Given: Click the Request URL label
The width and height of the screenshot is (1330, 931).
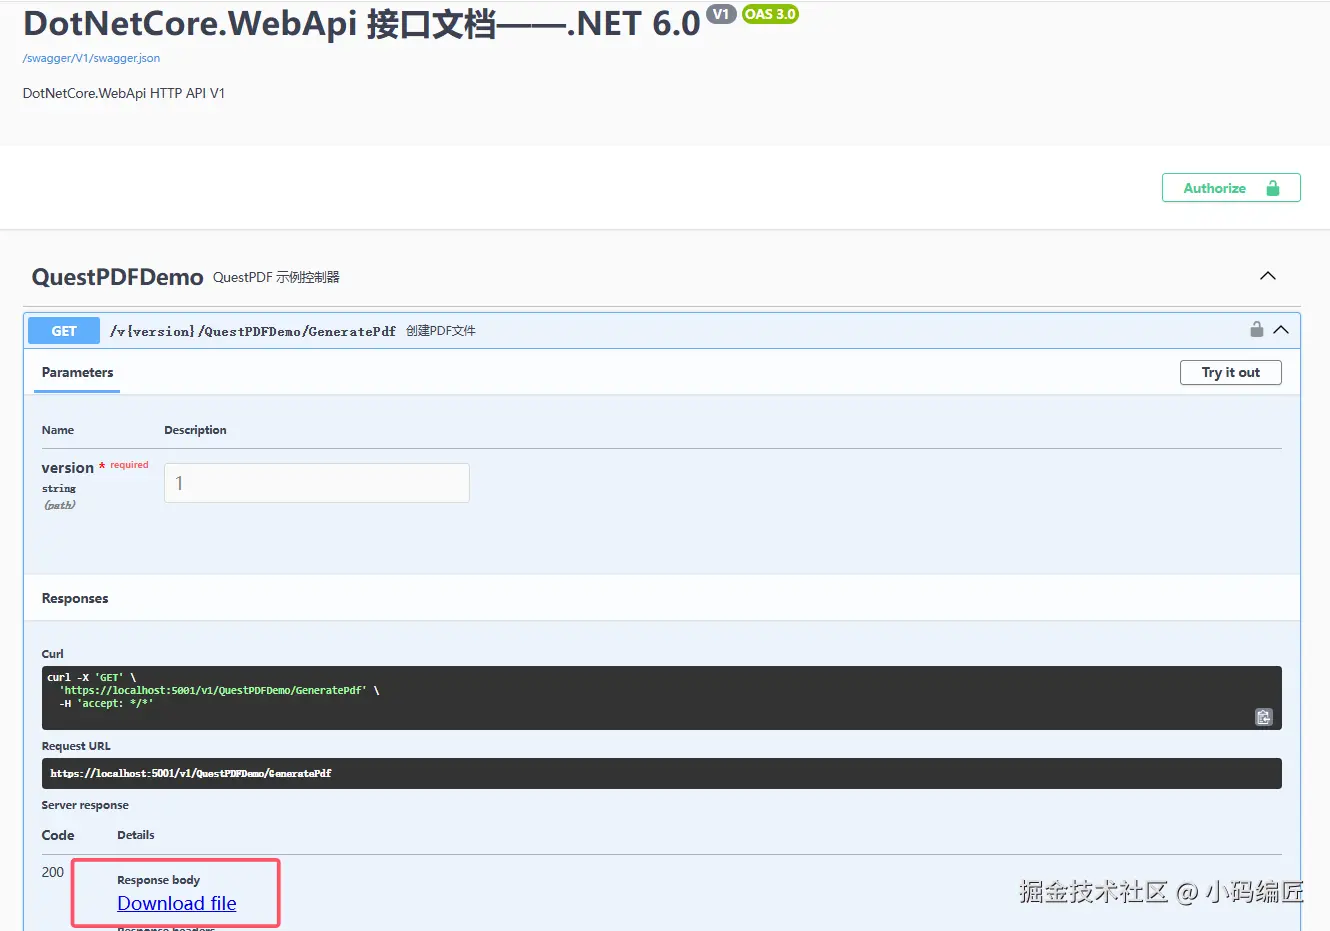Looking at the screenshot, I should tap(76, 746).
